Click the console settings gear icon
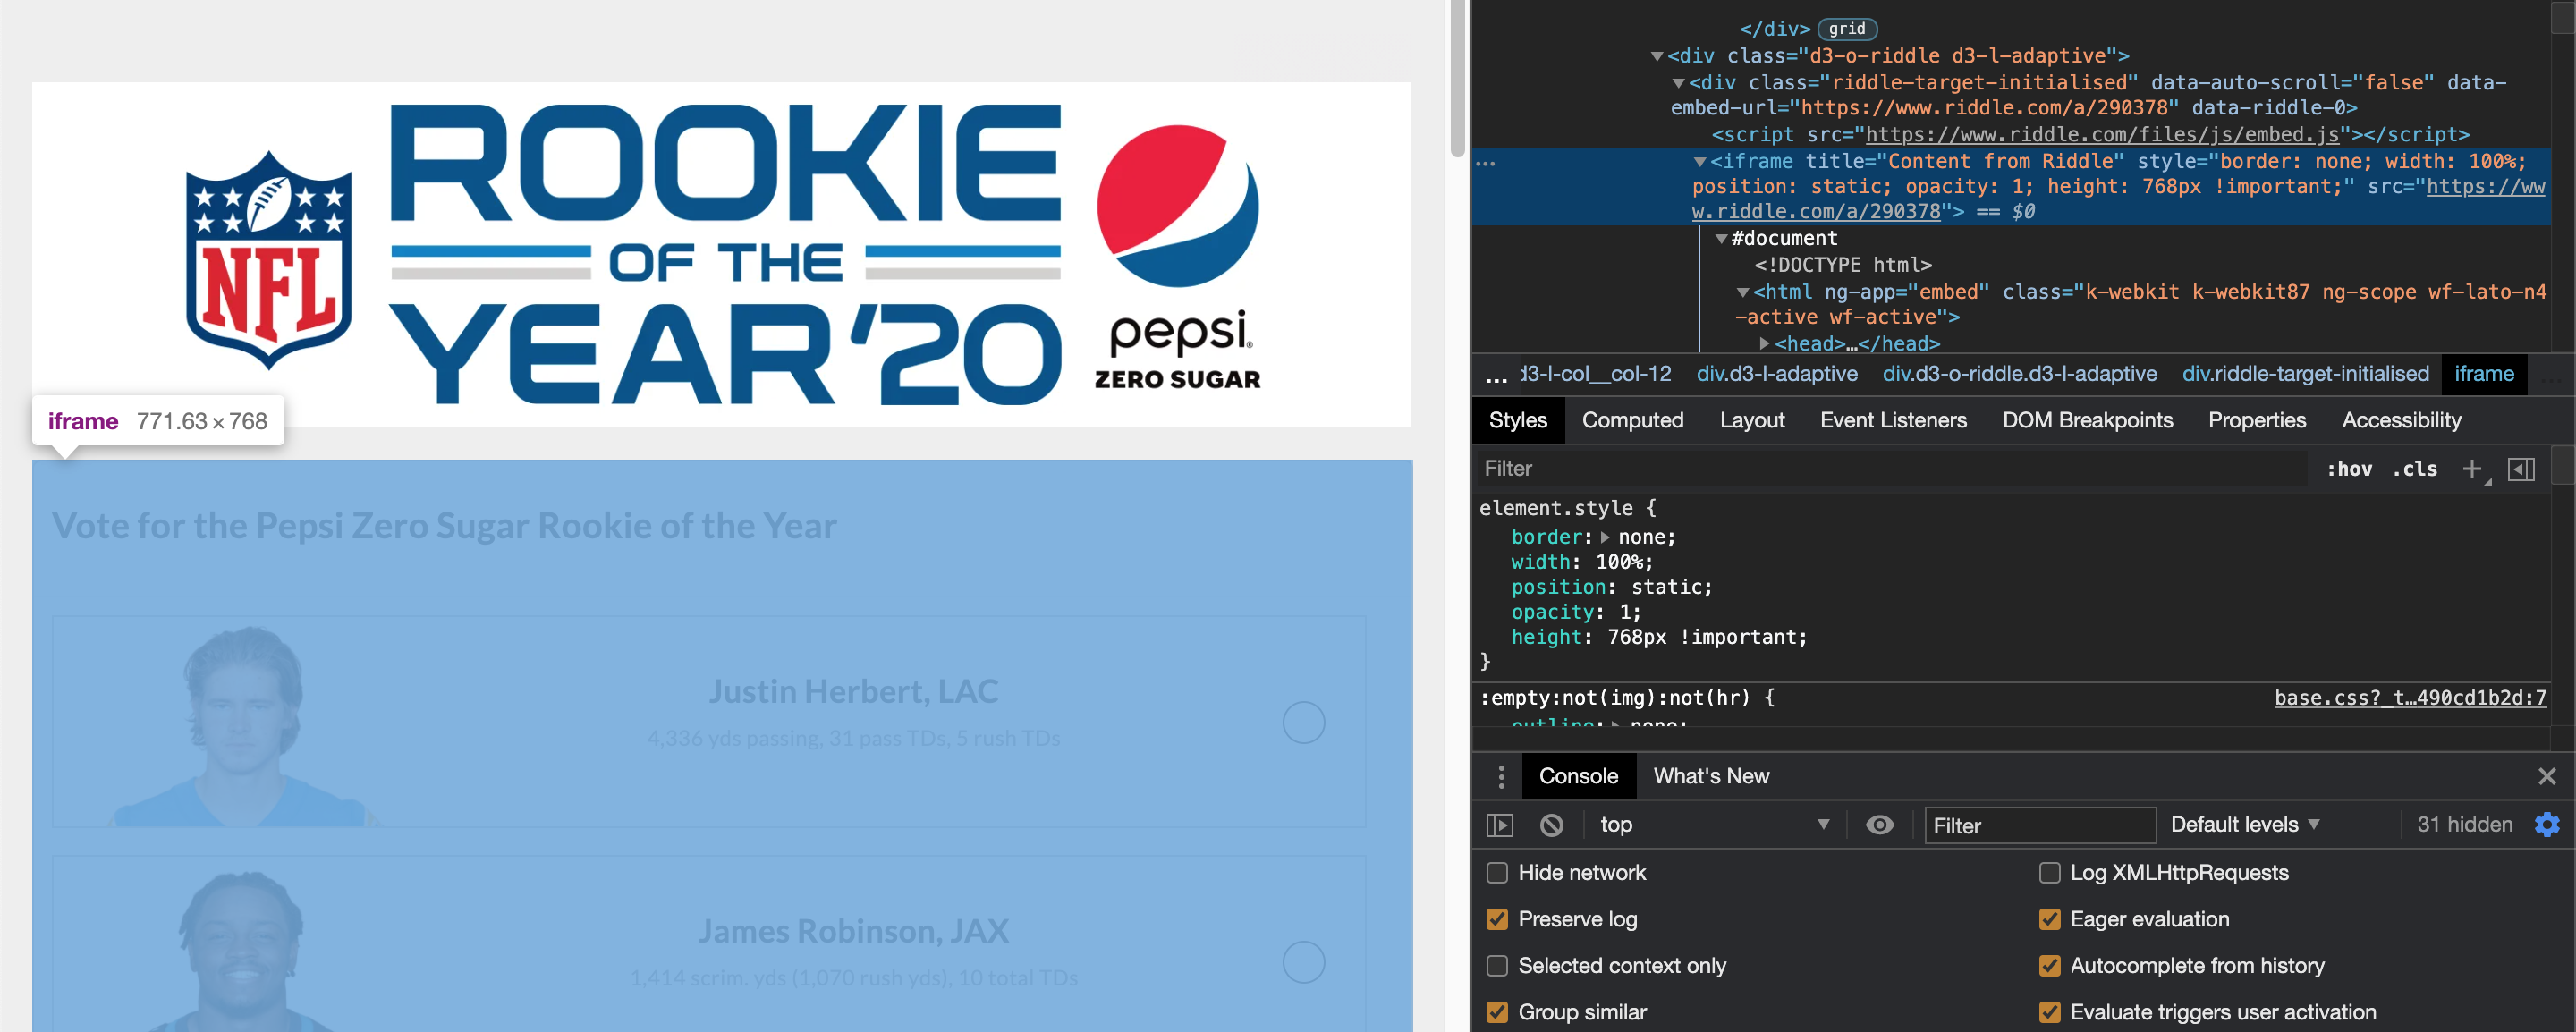 (2546, 824)
